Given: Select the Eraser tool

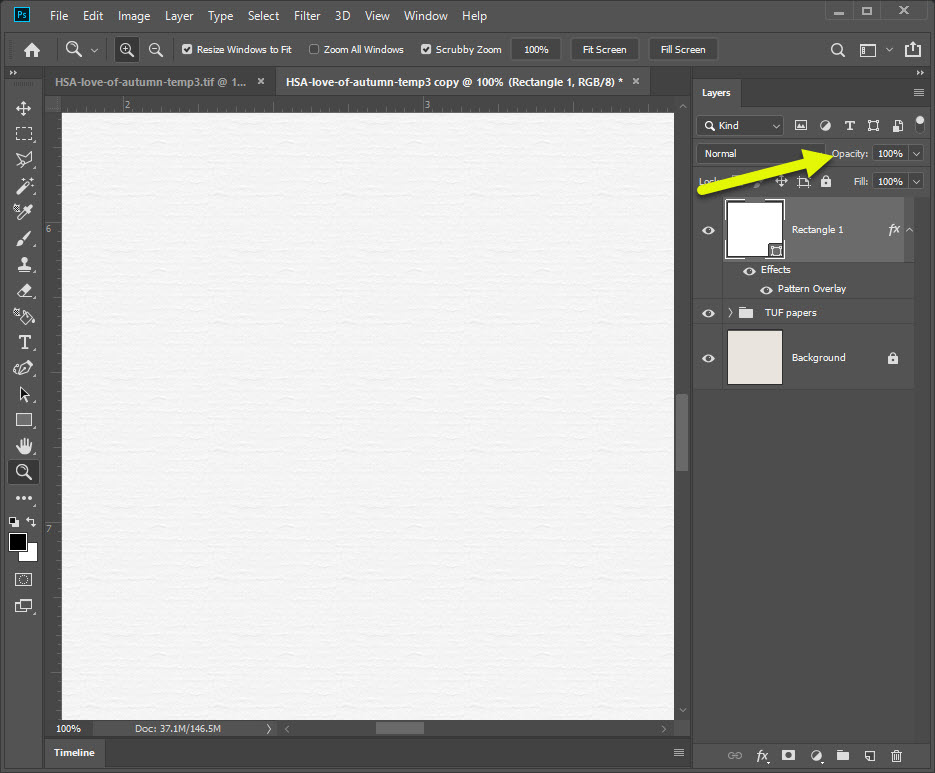Looking at the screenshot, I should tap(24, 290).
